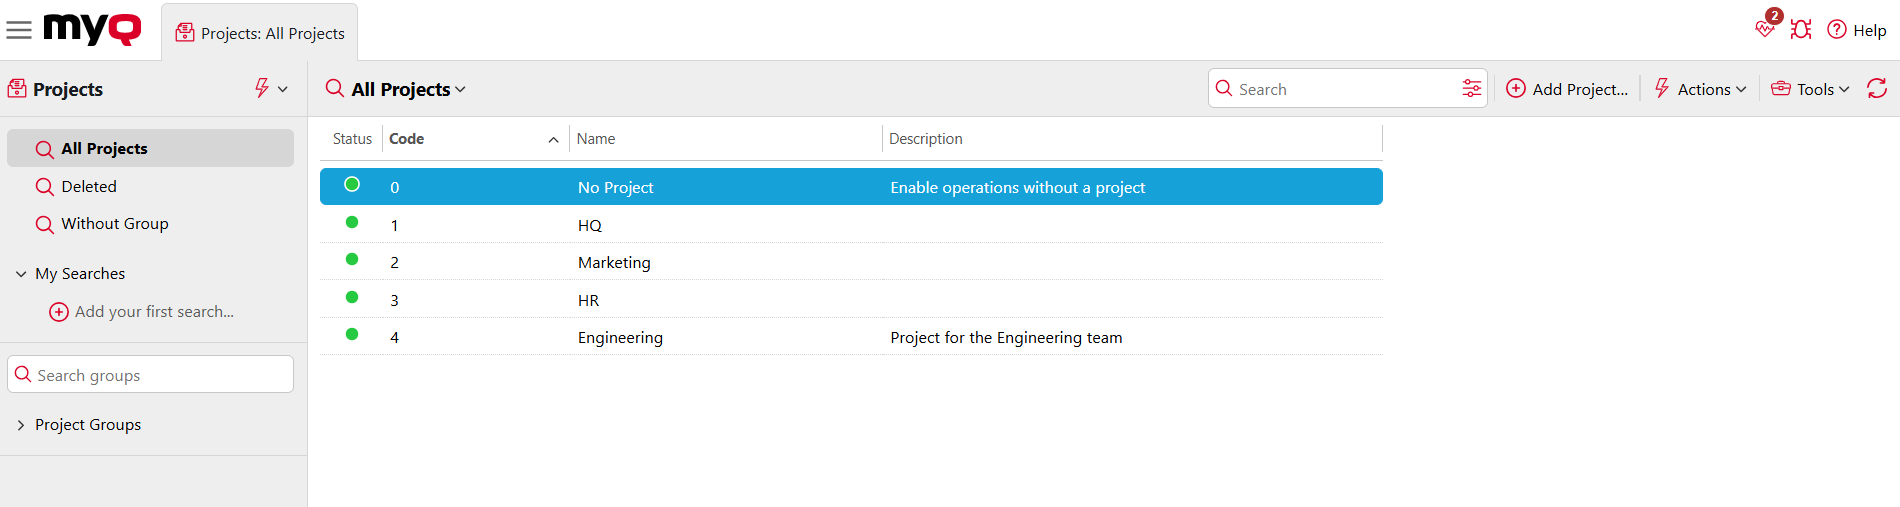Click the Add Project button
This screenshot has width=1900, height=507.
coord(1567,89)
